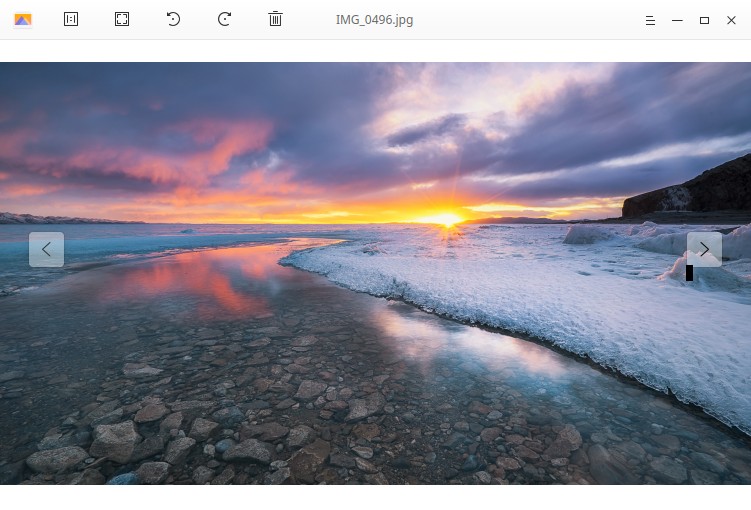Image resolution: width=751 pixels, height=510 pixels.
Task: Advance to the next image
Action: (704, 250)
